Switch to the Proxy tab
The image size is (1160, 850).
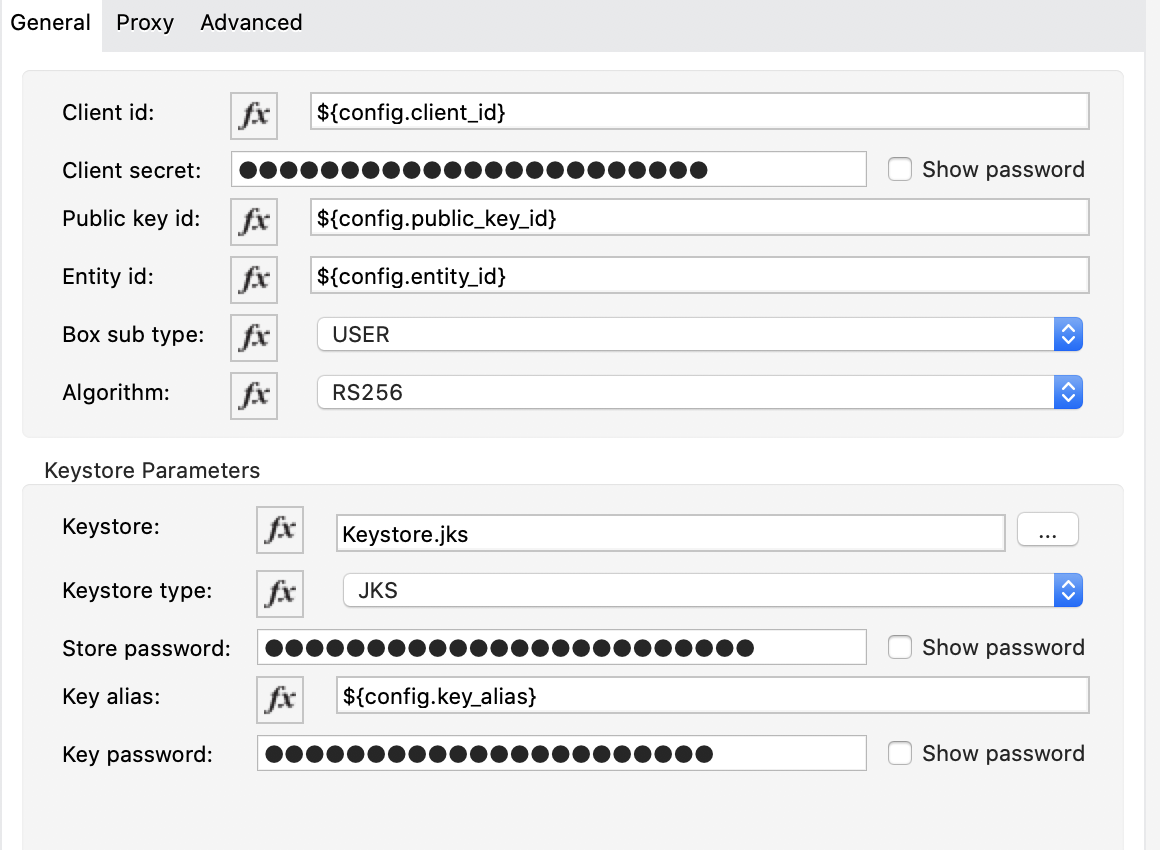click(145, 23)
